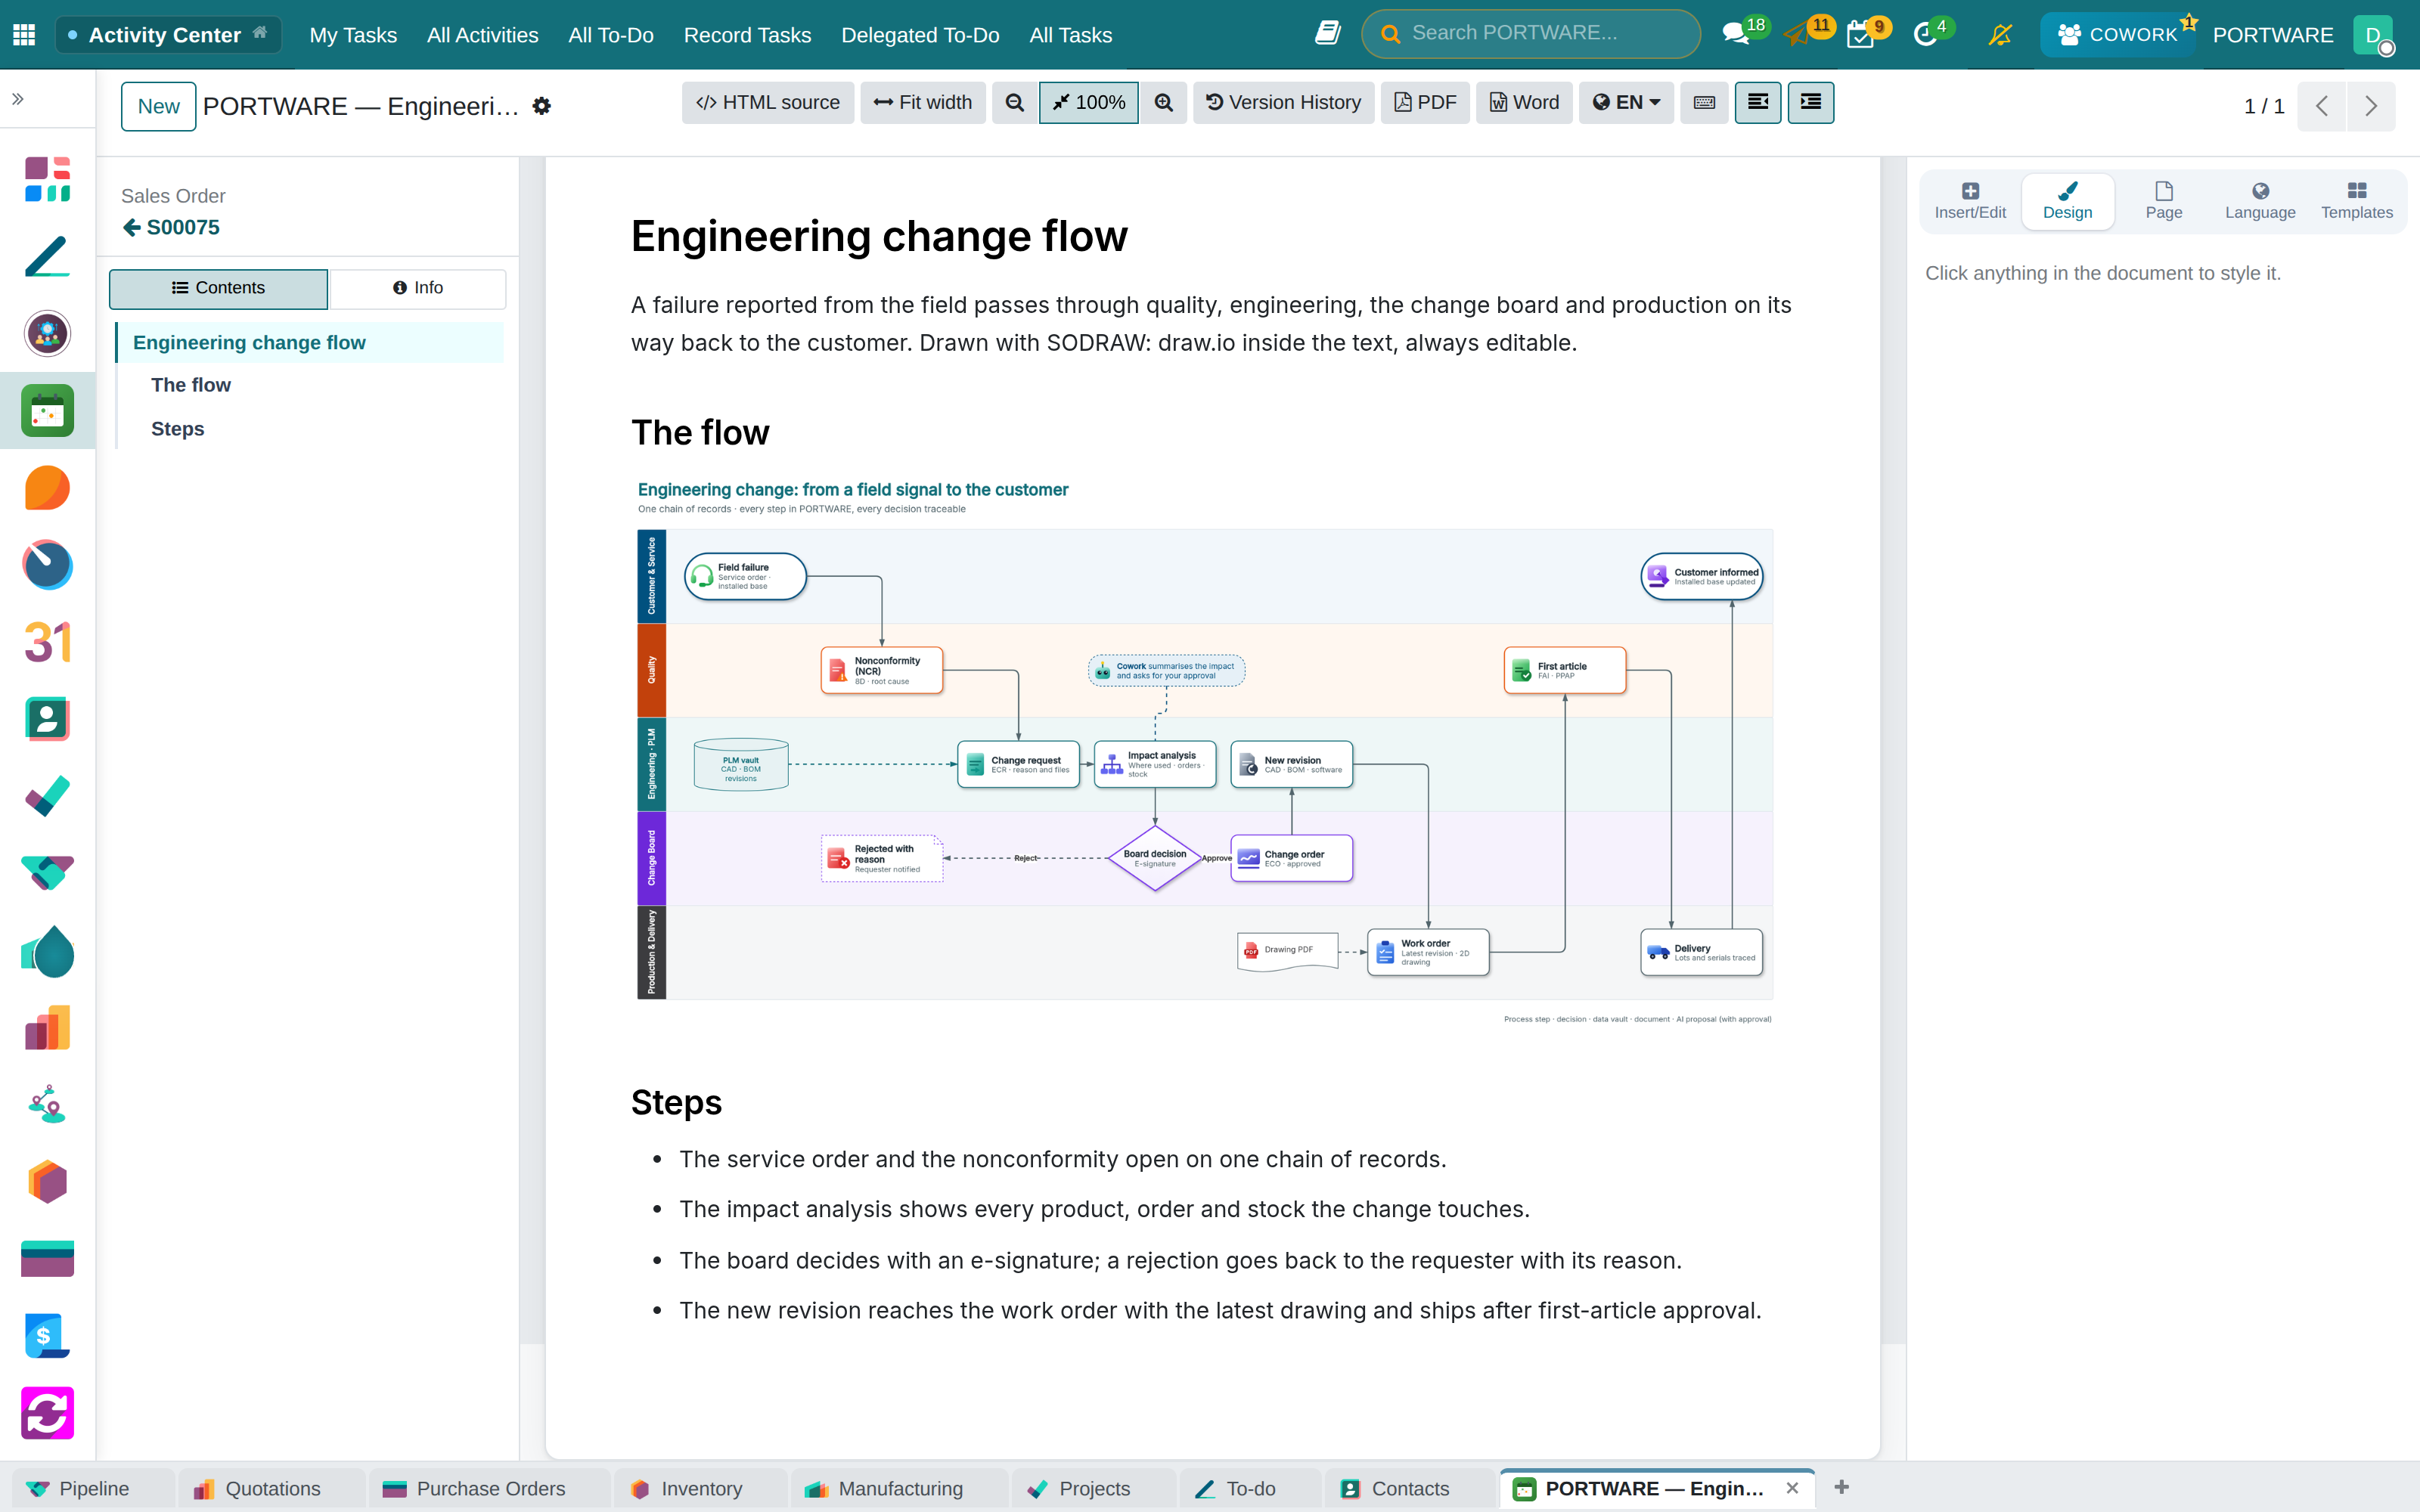Switch left panel to Contents view
The height and width of the screenshot is (1512, 2420).
[218, 288]
